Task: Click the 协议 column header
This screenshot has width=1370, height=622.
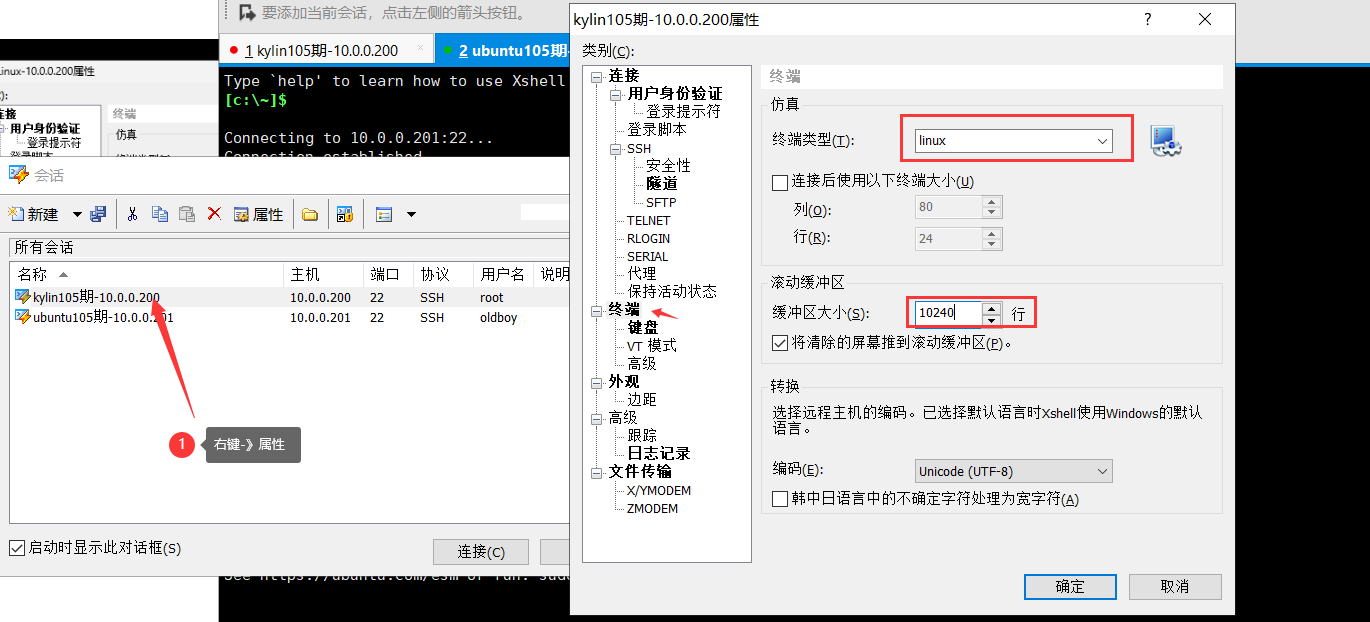Action: (443, 274)
